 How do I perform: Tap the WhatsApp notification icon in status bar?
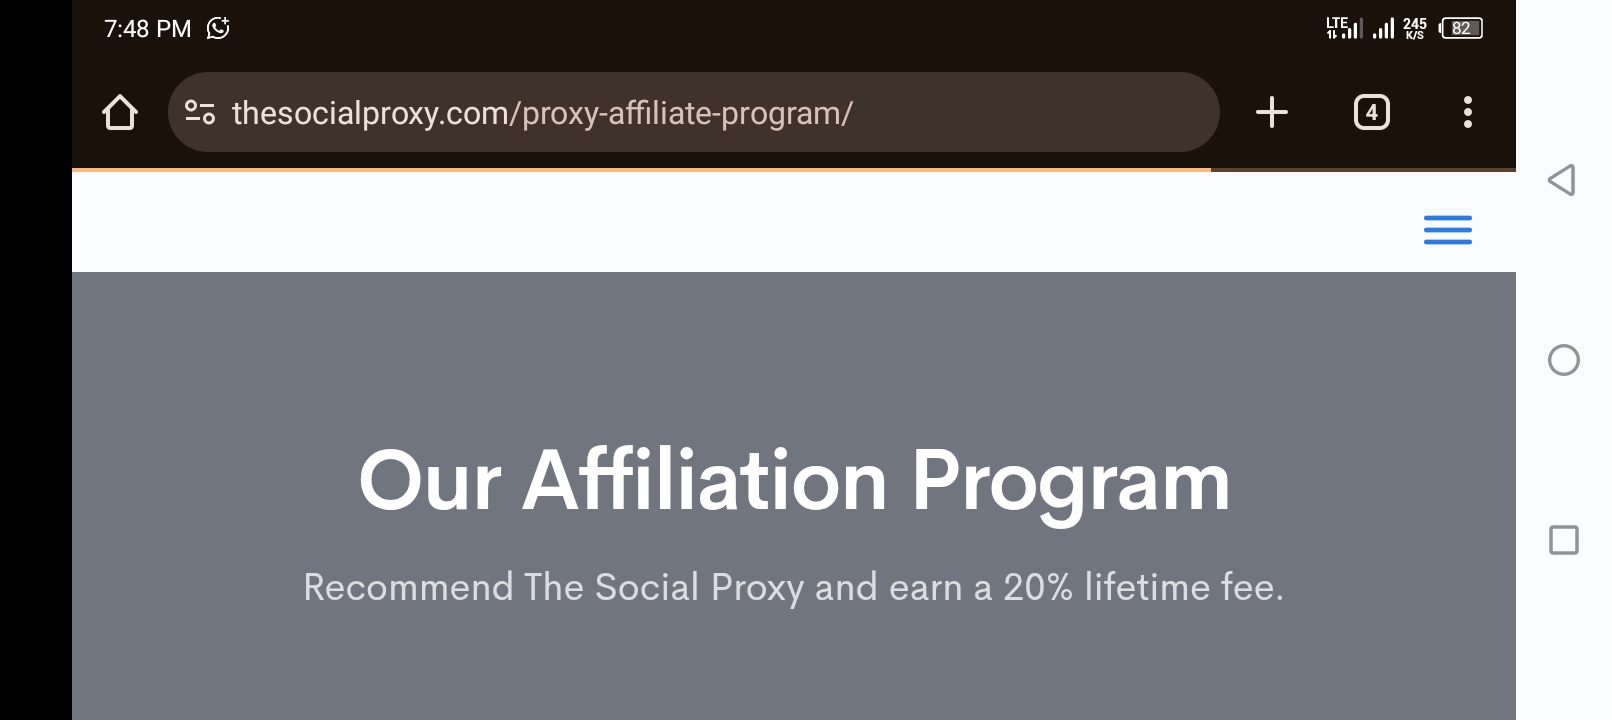coord(218,28)
